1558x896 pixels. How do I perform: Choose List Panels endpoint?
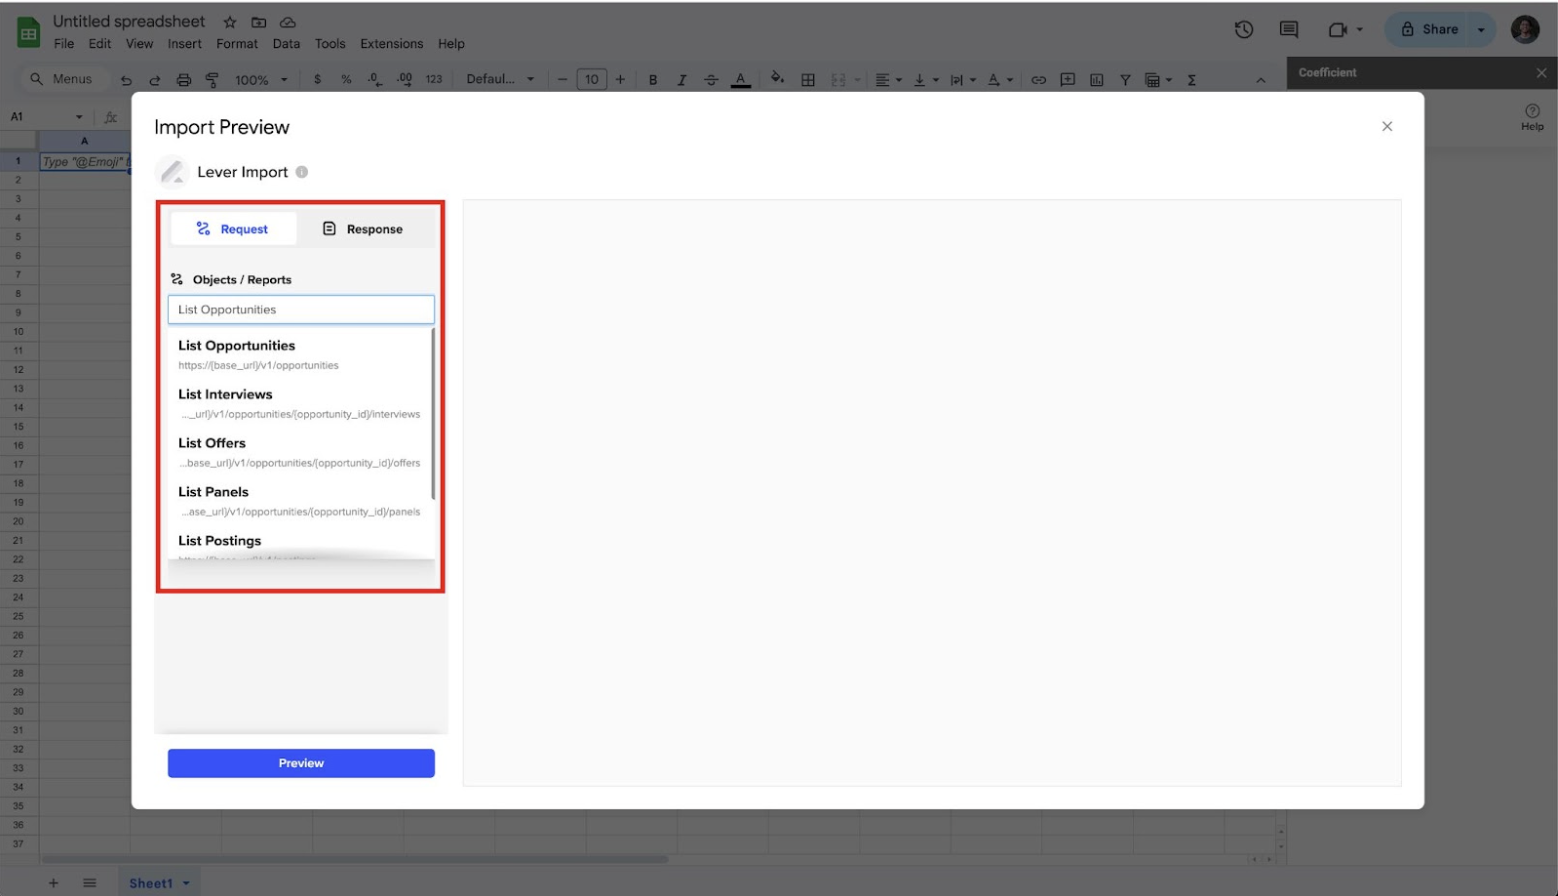[300, 501]
